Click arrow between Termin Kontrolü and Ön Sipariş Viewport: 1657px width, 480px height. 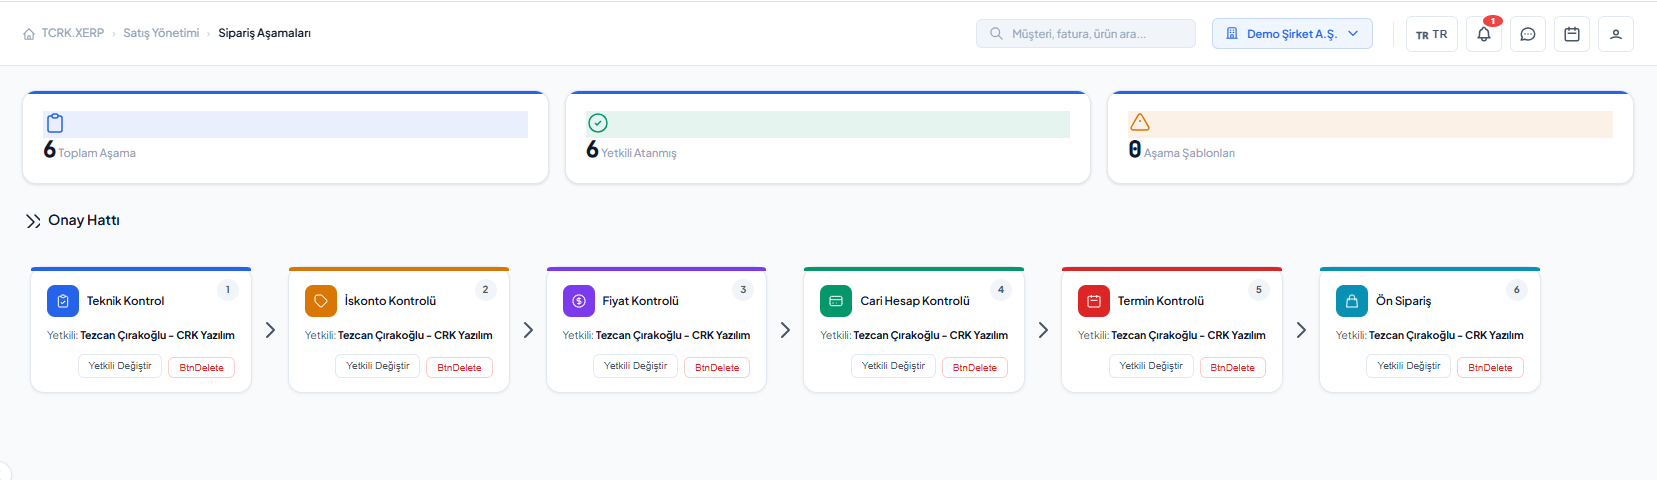(1301, 330)
